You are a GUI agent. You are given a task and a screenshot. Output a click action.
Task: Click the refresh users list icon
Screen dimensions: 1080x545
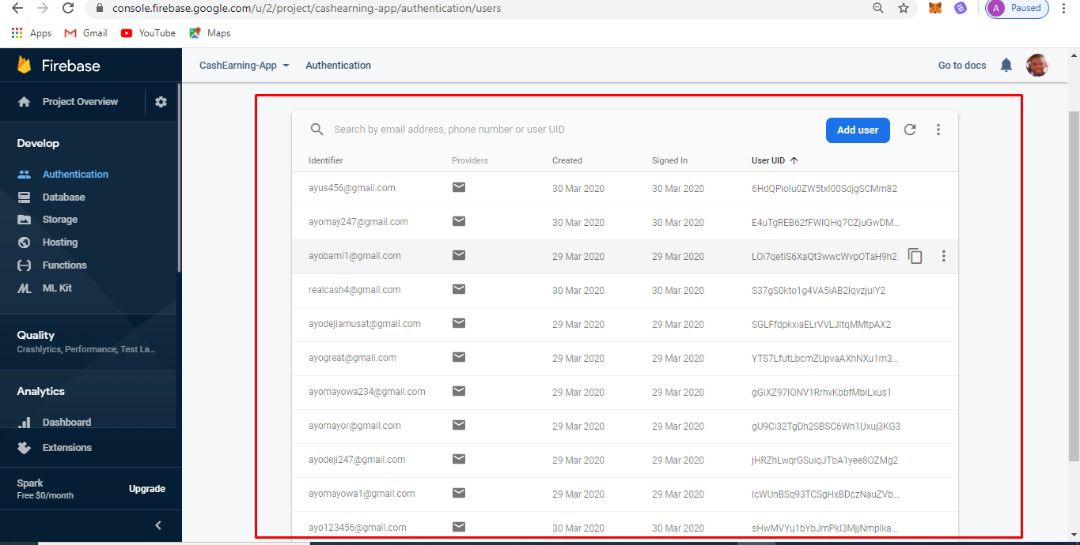pos(910,130)
